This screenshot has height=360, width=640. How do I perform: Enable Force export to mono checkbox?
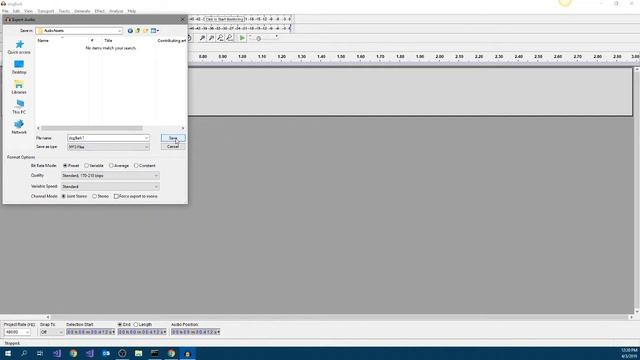(116, 196)
